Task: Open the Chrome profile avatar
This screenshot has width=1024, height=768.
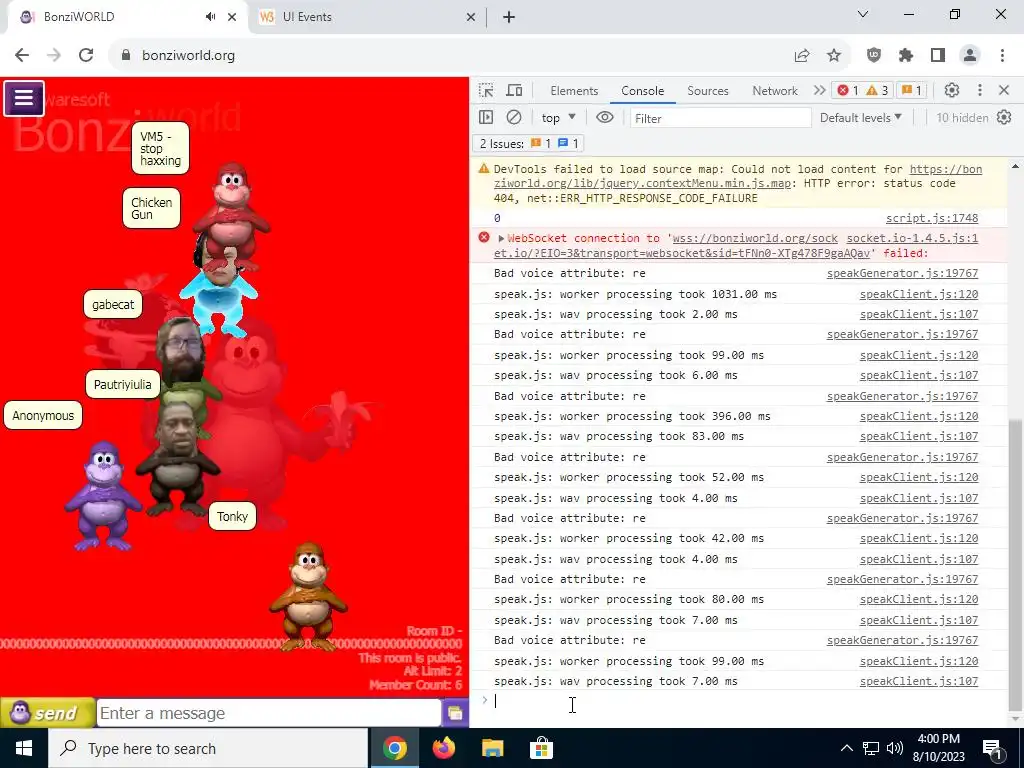Action: tap(970, 55)
